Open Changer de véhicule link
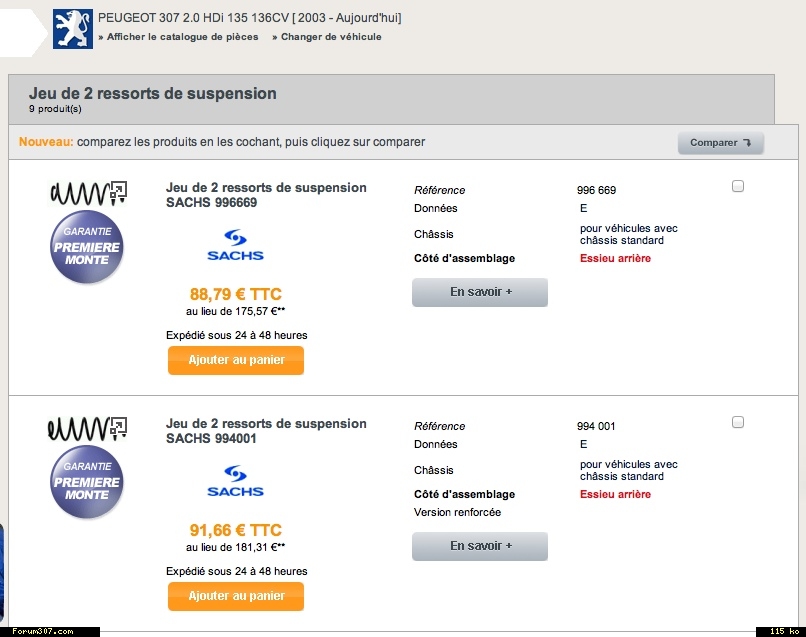The height and width of the screenshot is (637, 806). click(327, 37)
